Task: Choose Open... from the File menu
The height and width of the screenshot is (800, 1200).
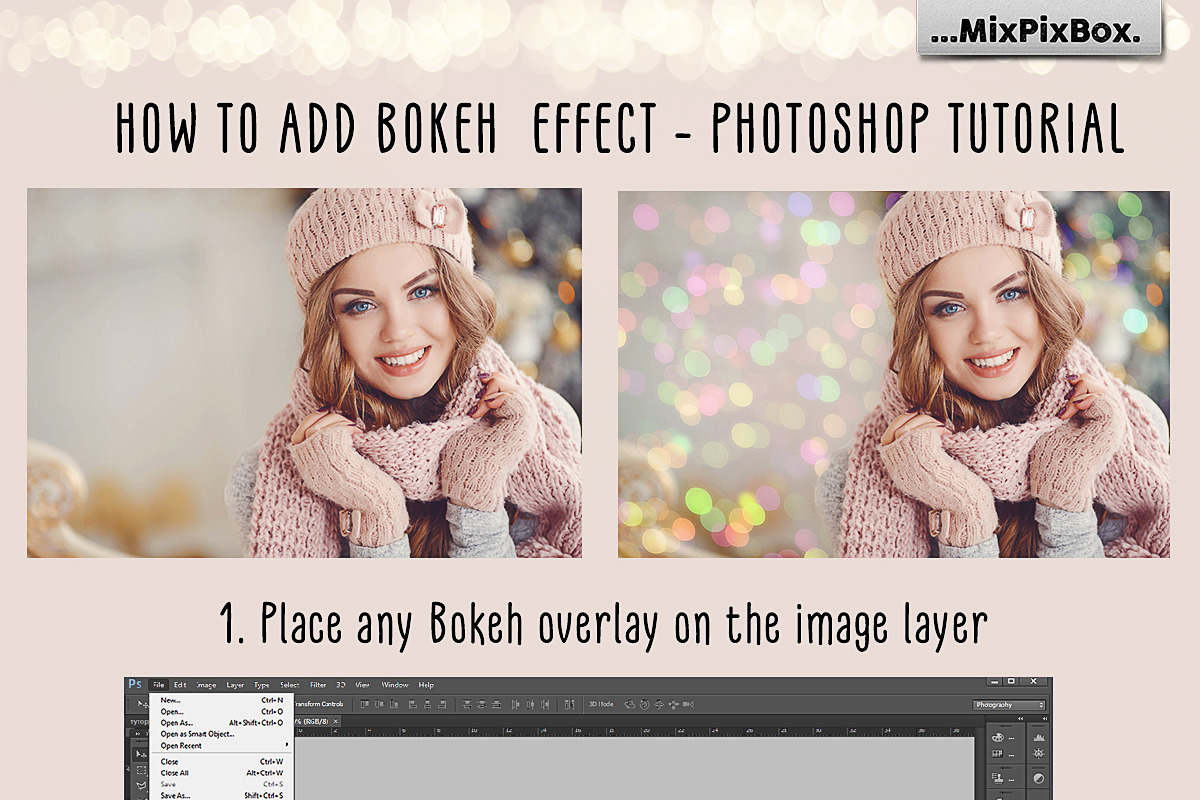Action: pyautogui.click(x=221, y=712)
